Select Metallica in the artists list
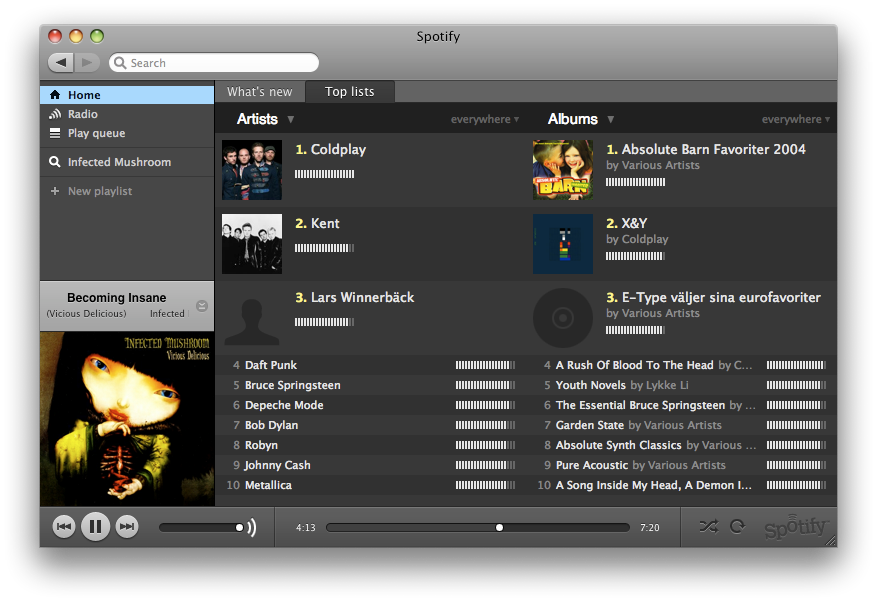Image resolution: width=877 pixels, height=602 pixels. 370,485
